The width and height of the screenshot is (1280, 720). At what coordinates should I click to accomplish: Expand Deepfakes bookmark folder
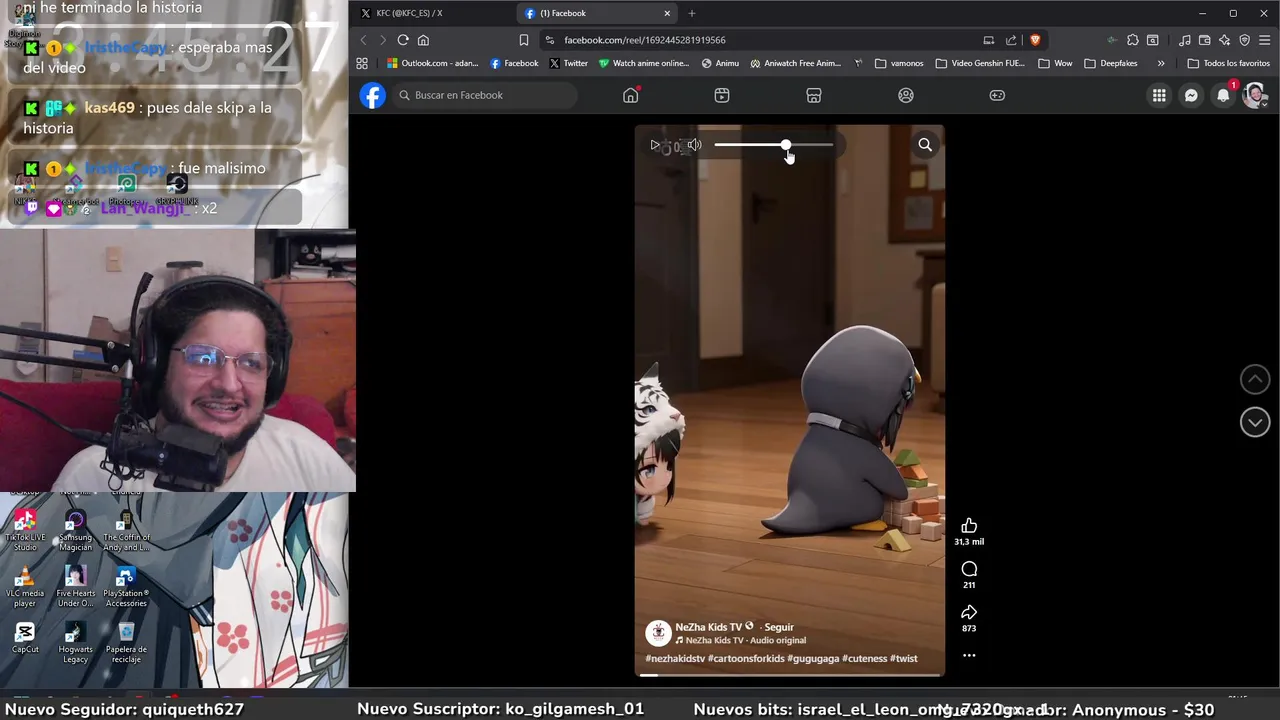[x=1111, y=63]
